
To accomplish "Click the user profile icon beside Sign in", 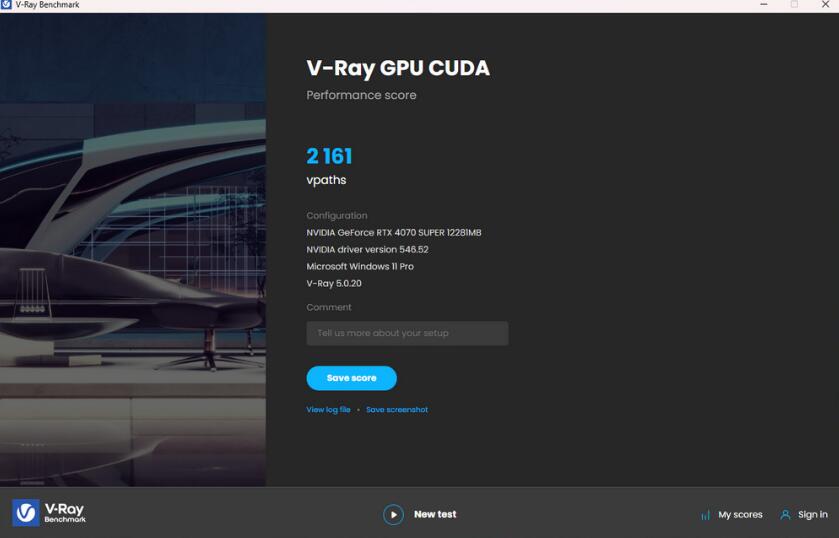I will click(785, 515).
